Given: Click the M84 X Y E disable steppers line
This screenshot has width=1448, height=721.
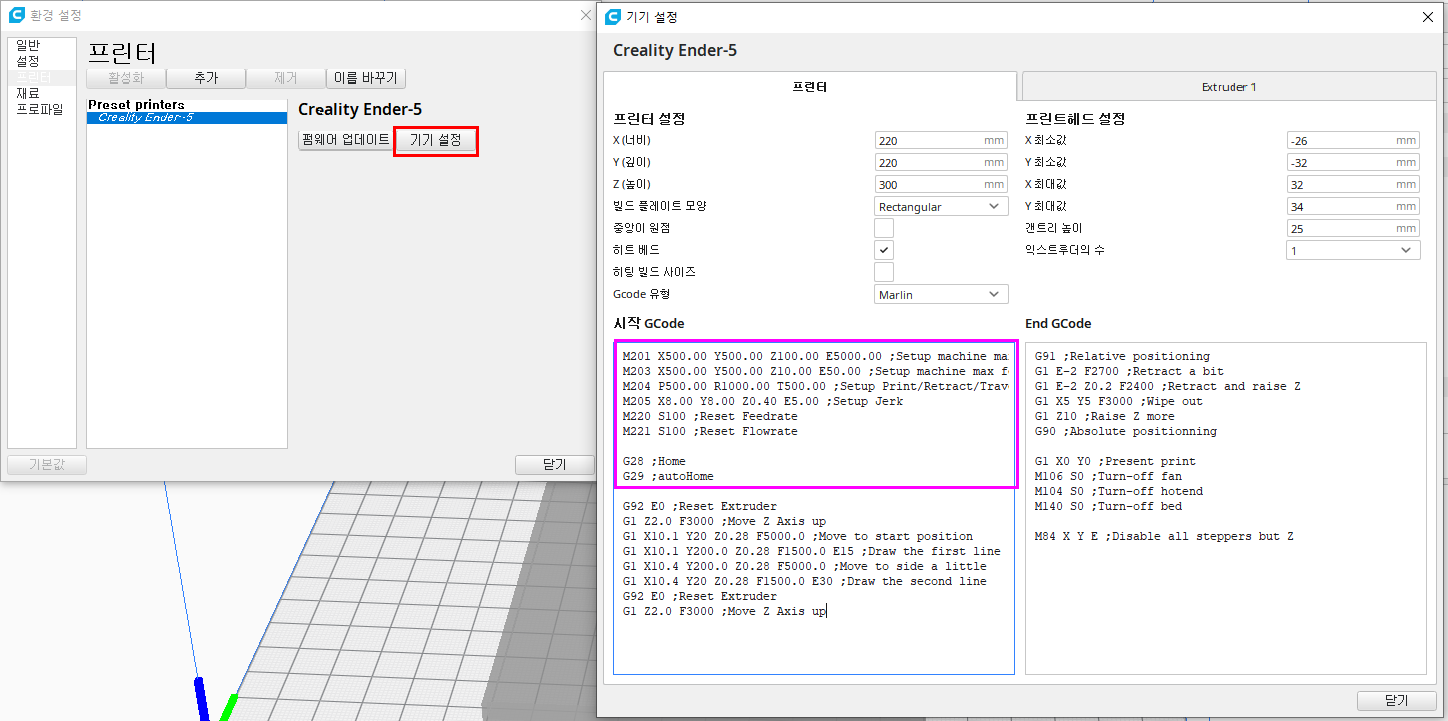Looking at the screenshot, I should point(1164,536).
